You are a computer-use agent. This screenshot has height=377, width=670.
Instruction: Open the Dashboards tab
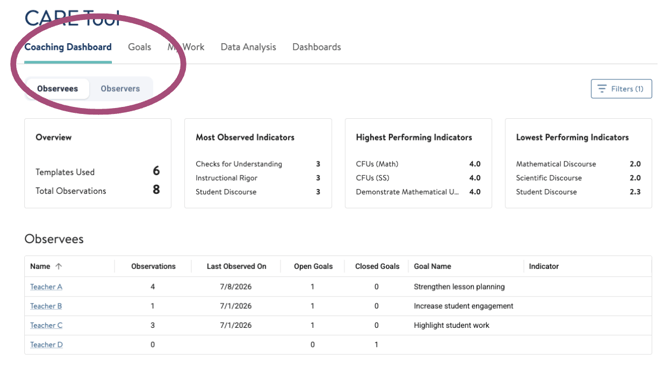[317, 47]
